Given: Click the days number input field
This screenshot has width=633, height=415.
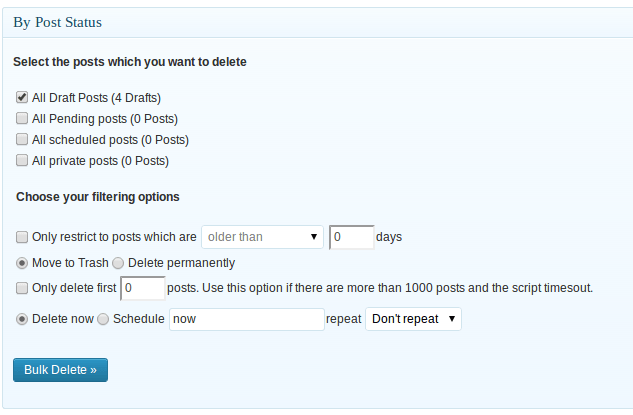Looking at the screenshot, I should pos(352,237).
